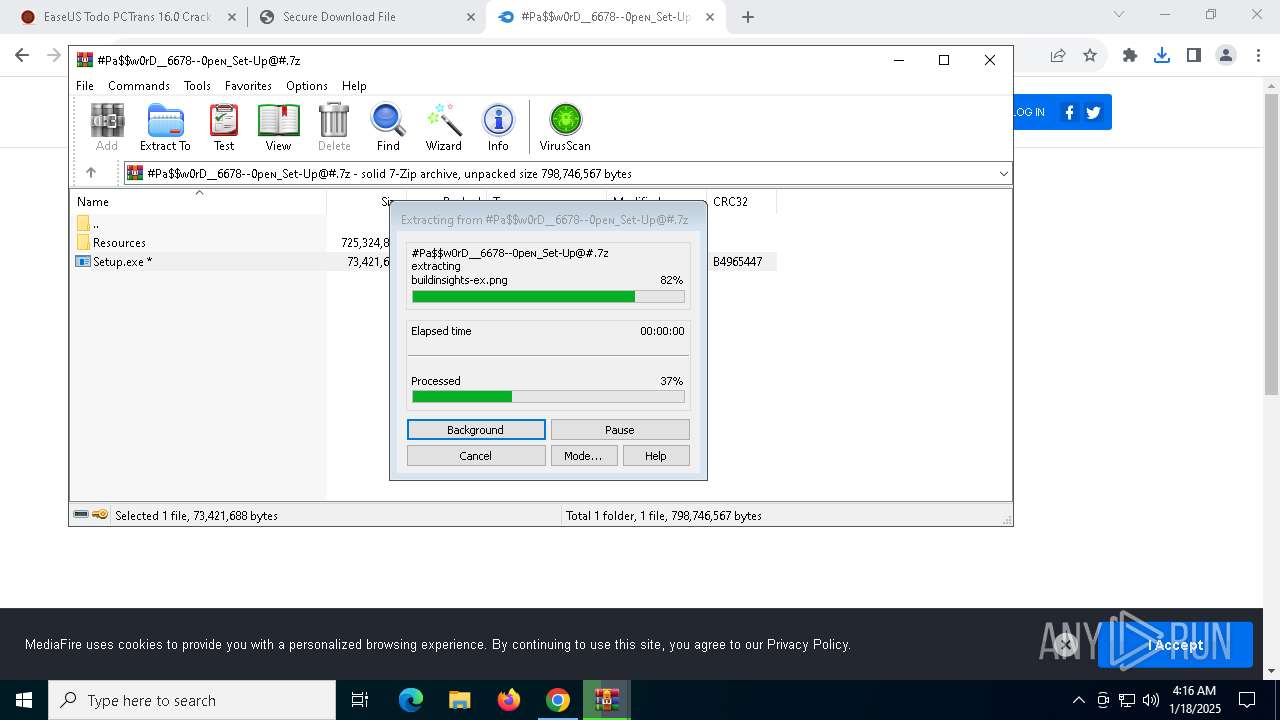Expand the archive path dropdown arrow
The height and width of the screenshot is (720, 1280).
[1003, 174]
